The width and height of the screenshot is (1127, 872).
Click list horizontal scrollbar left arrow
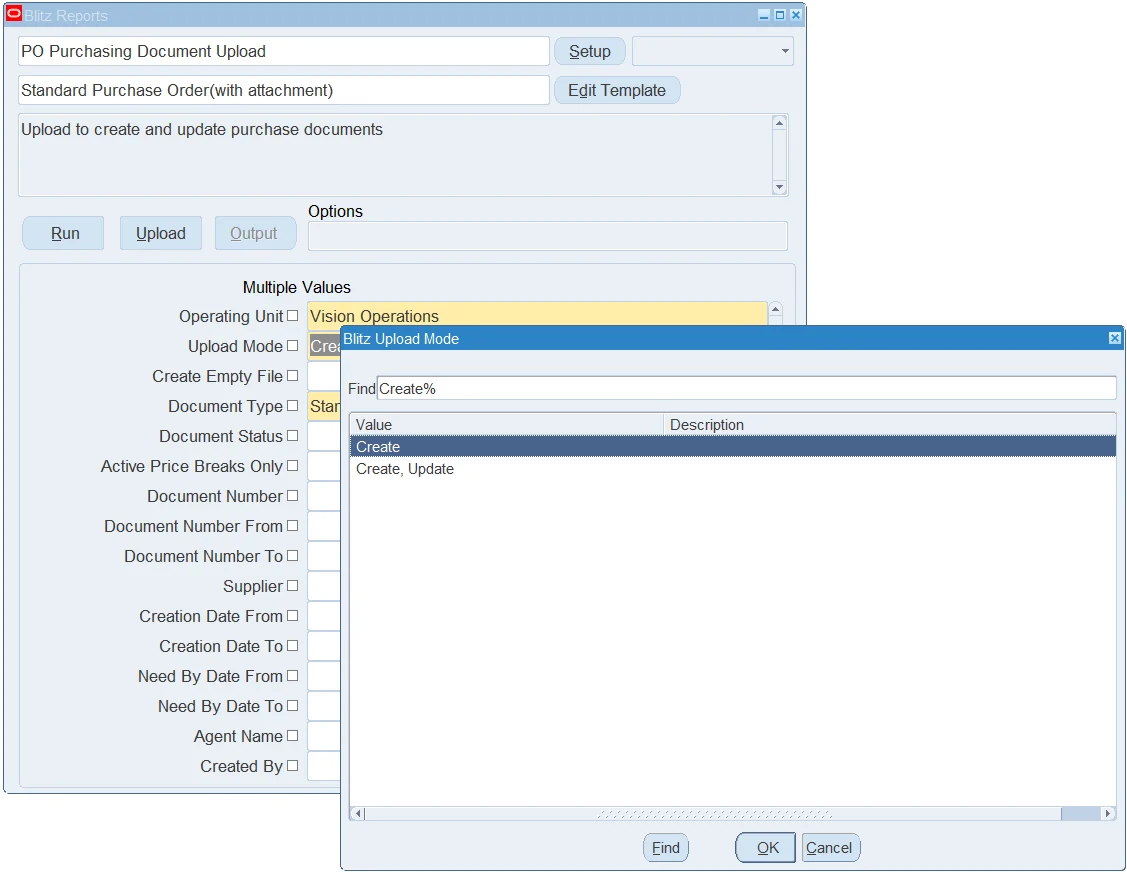tap(357, 814)
